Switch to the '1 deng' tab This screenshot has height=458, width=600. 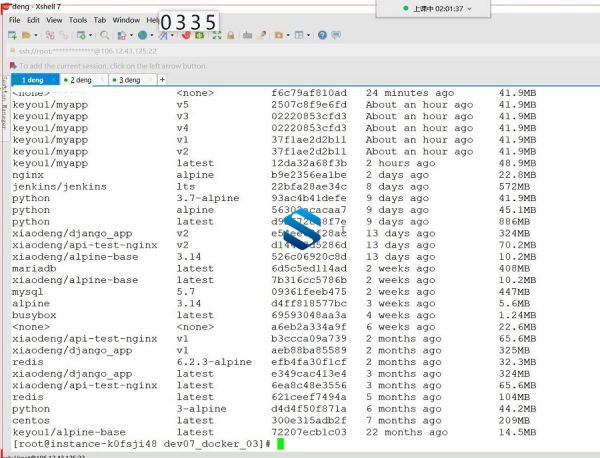click(33, 80)
